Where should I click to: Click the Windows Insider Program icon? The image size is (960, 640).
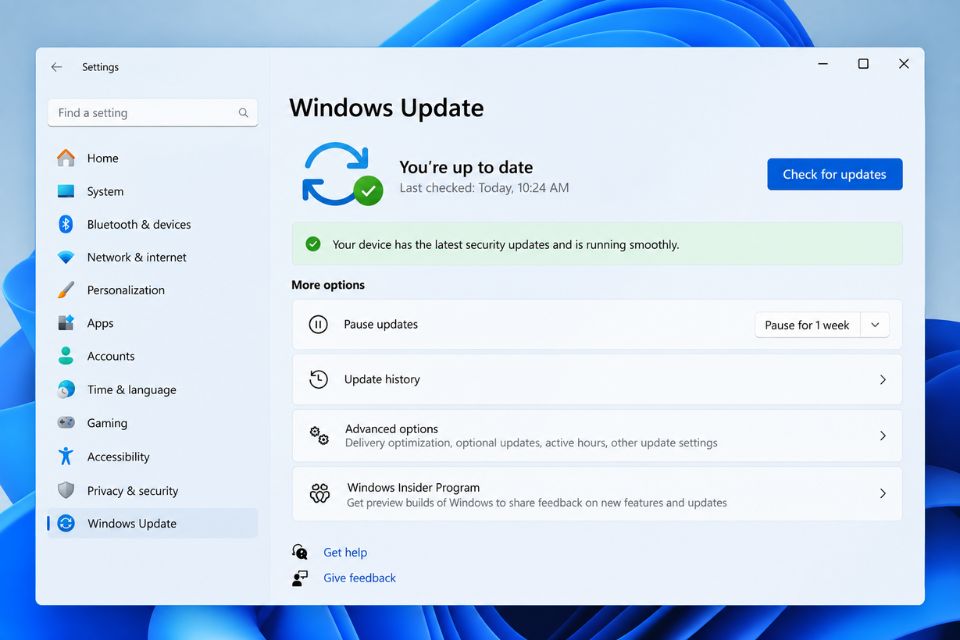point(320,493)
